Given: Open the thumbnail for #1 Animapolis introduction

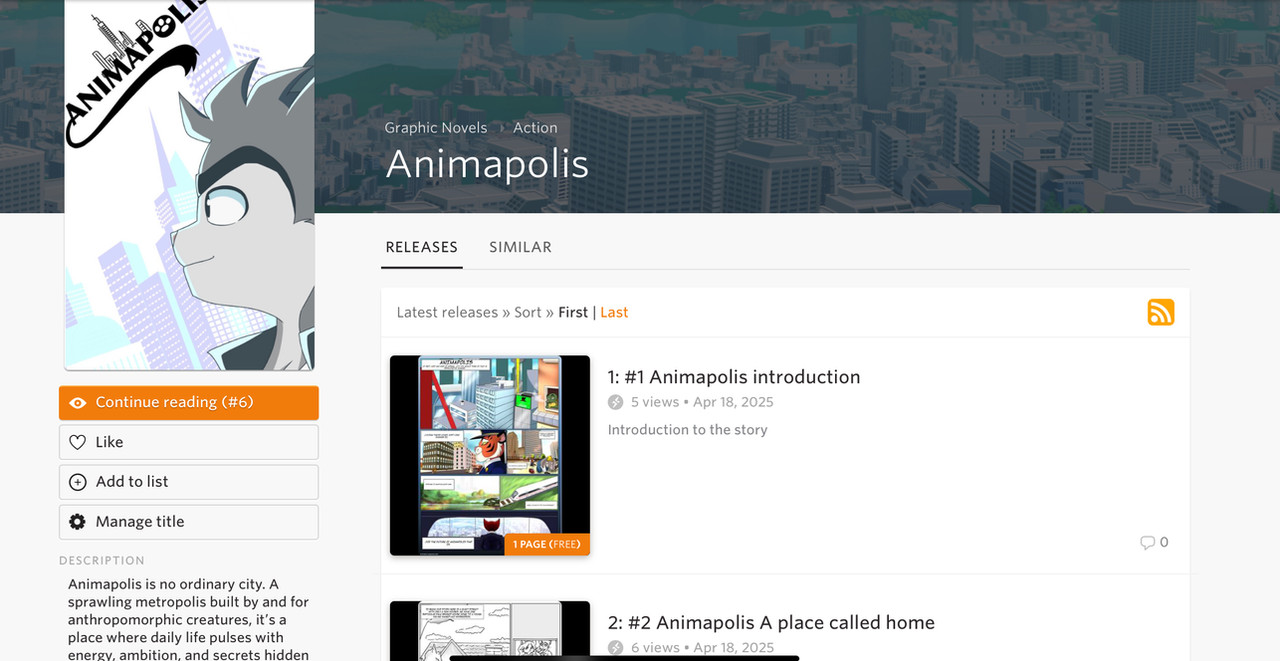Looking at the screenshot, I should tap(490, 455).
